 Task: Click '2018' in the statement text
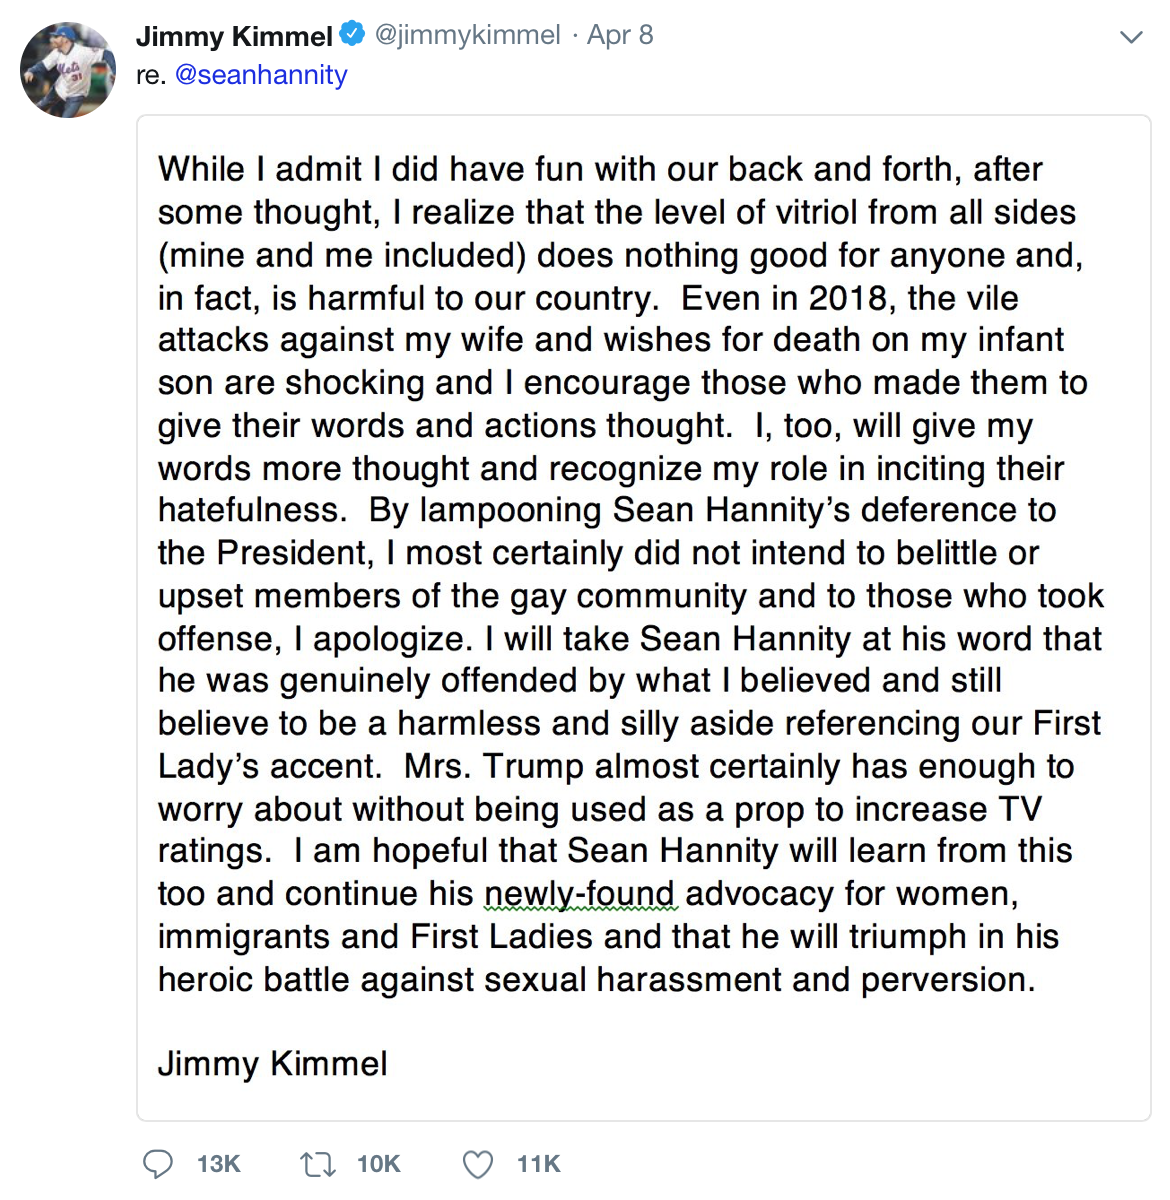coord(848,298)
